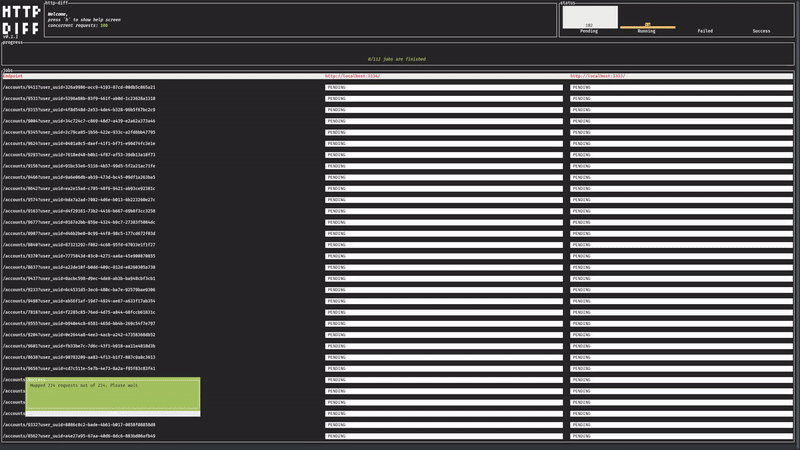800x450 pixels.
Task: Select the /accounts/8562 job row
Action: 397,436
